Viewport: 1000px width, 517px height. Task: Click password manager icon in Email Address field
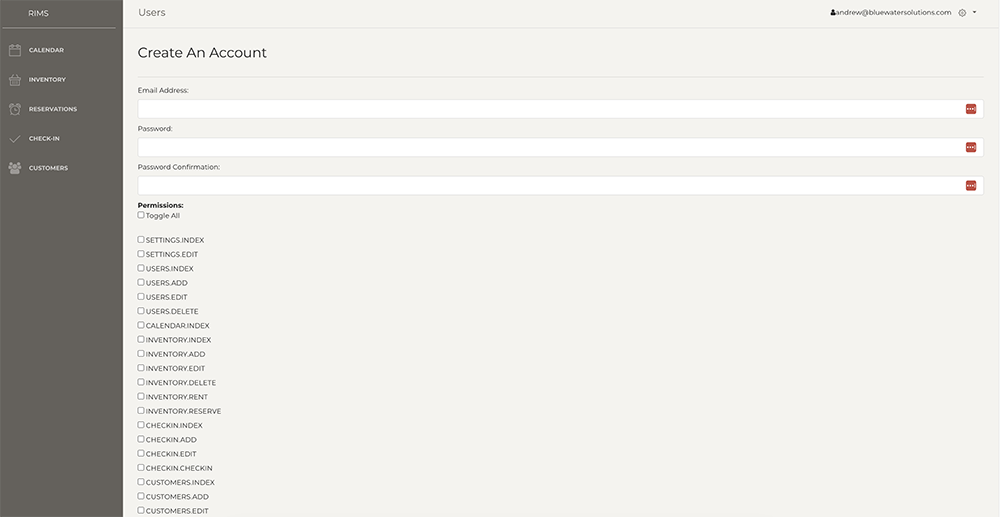[x=971, y=109]
